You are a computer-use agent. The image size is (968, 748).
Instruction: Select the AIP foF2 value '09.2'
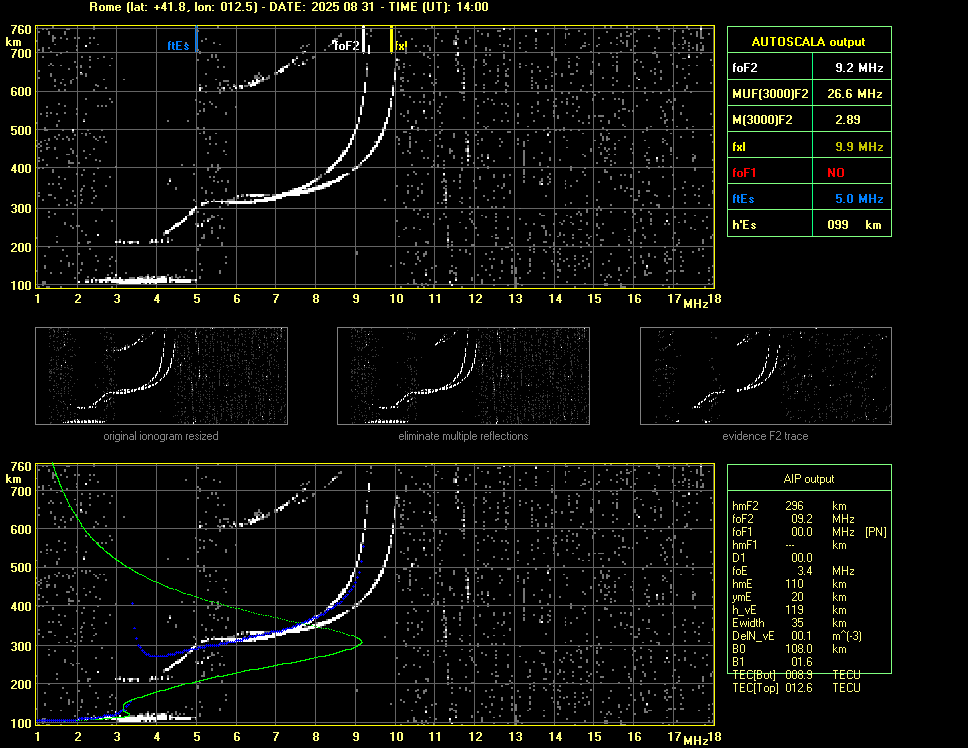pos(802,519)
